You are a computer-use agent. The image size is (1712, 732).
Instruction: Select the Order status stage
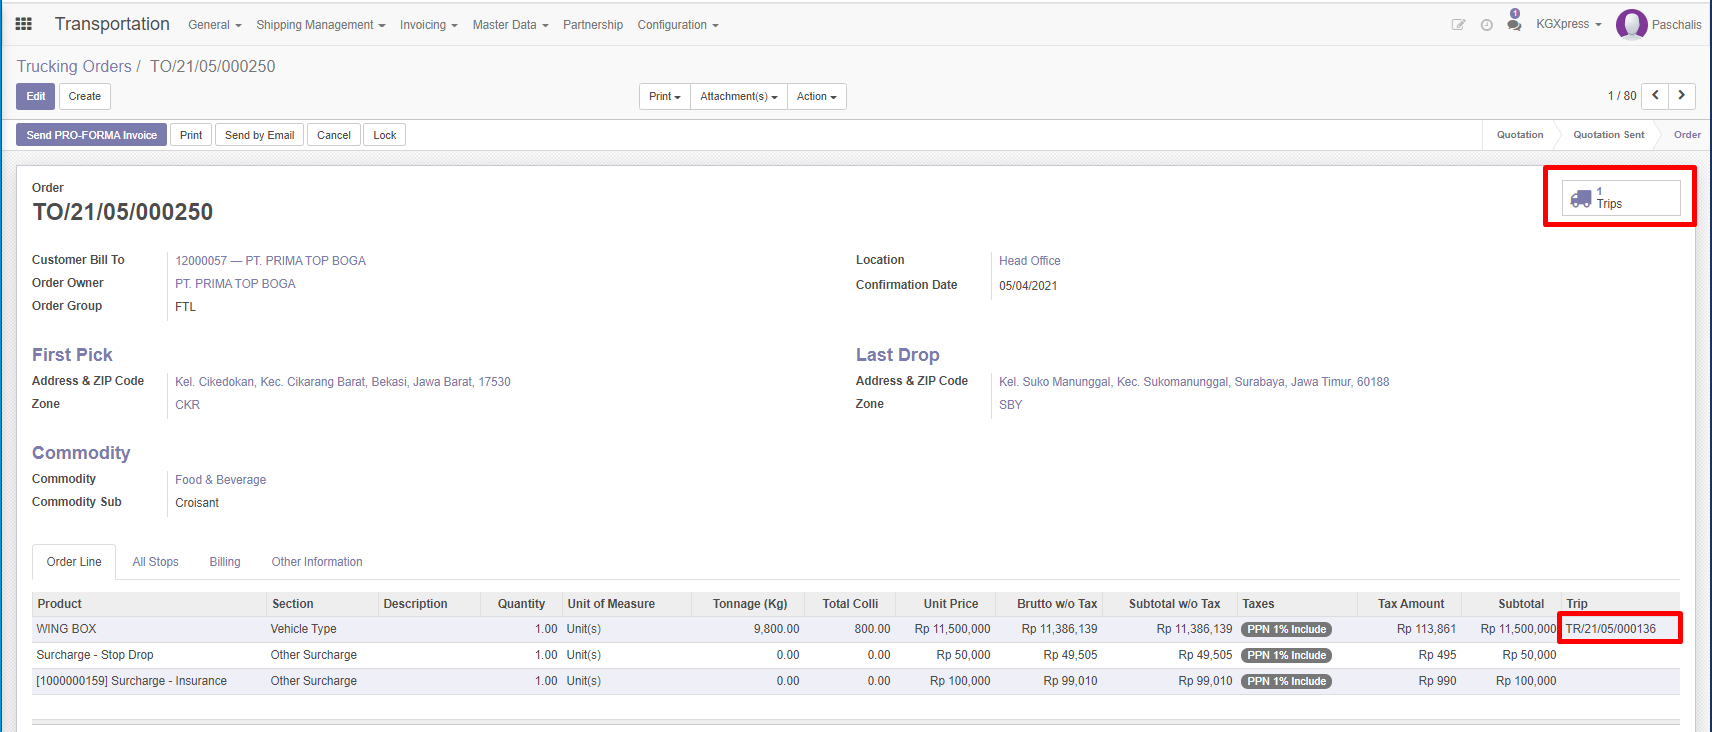[1687, 135]
